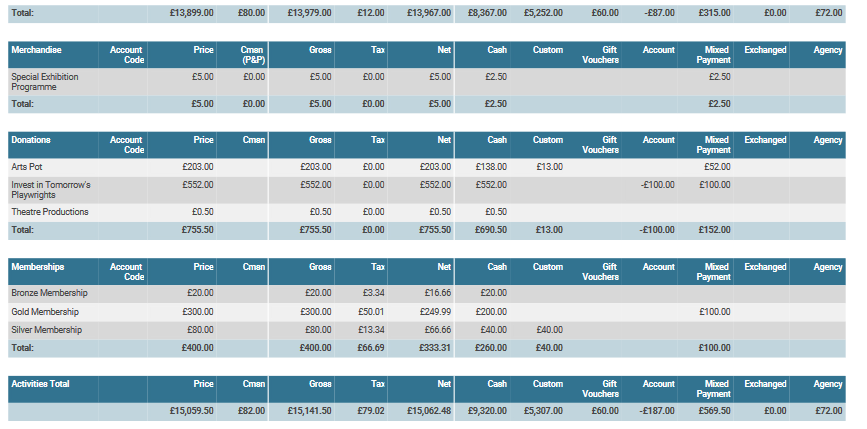Image resolution: width=867 pixels, height=429 pixels.
Task: Select £13,899.00 in the top Total row
Action: click(191, 13)
